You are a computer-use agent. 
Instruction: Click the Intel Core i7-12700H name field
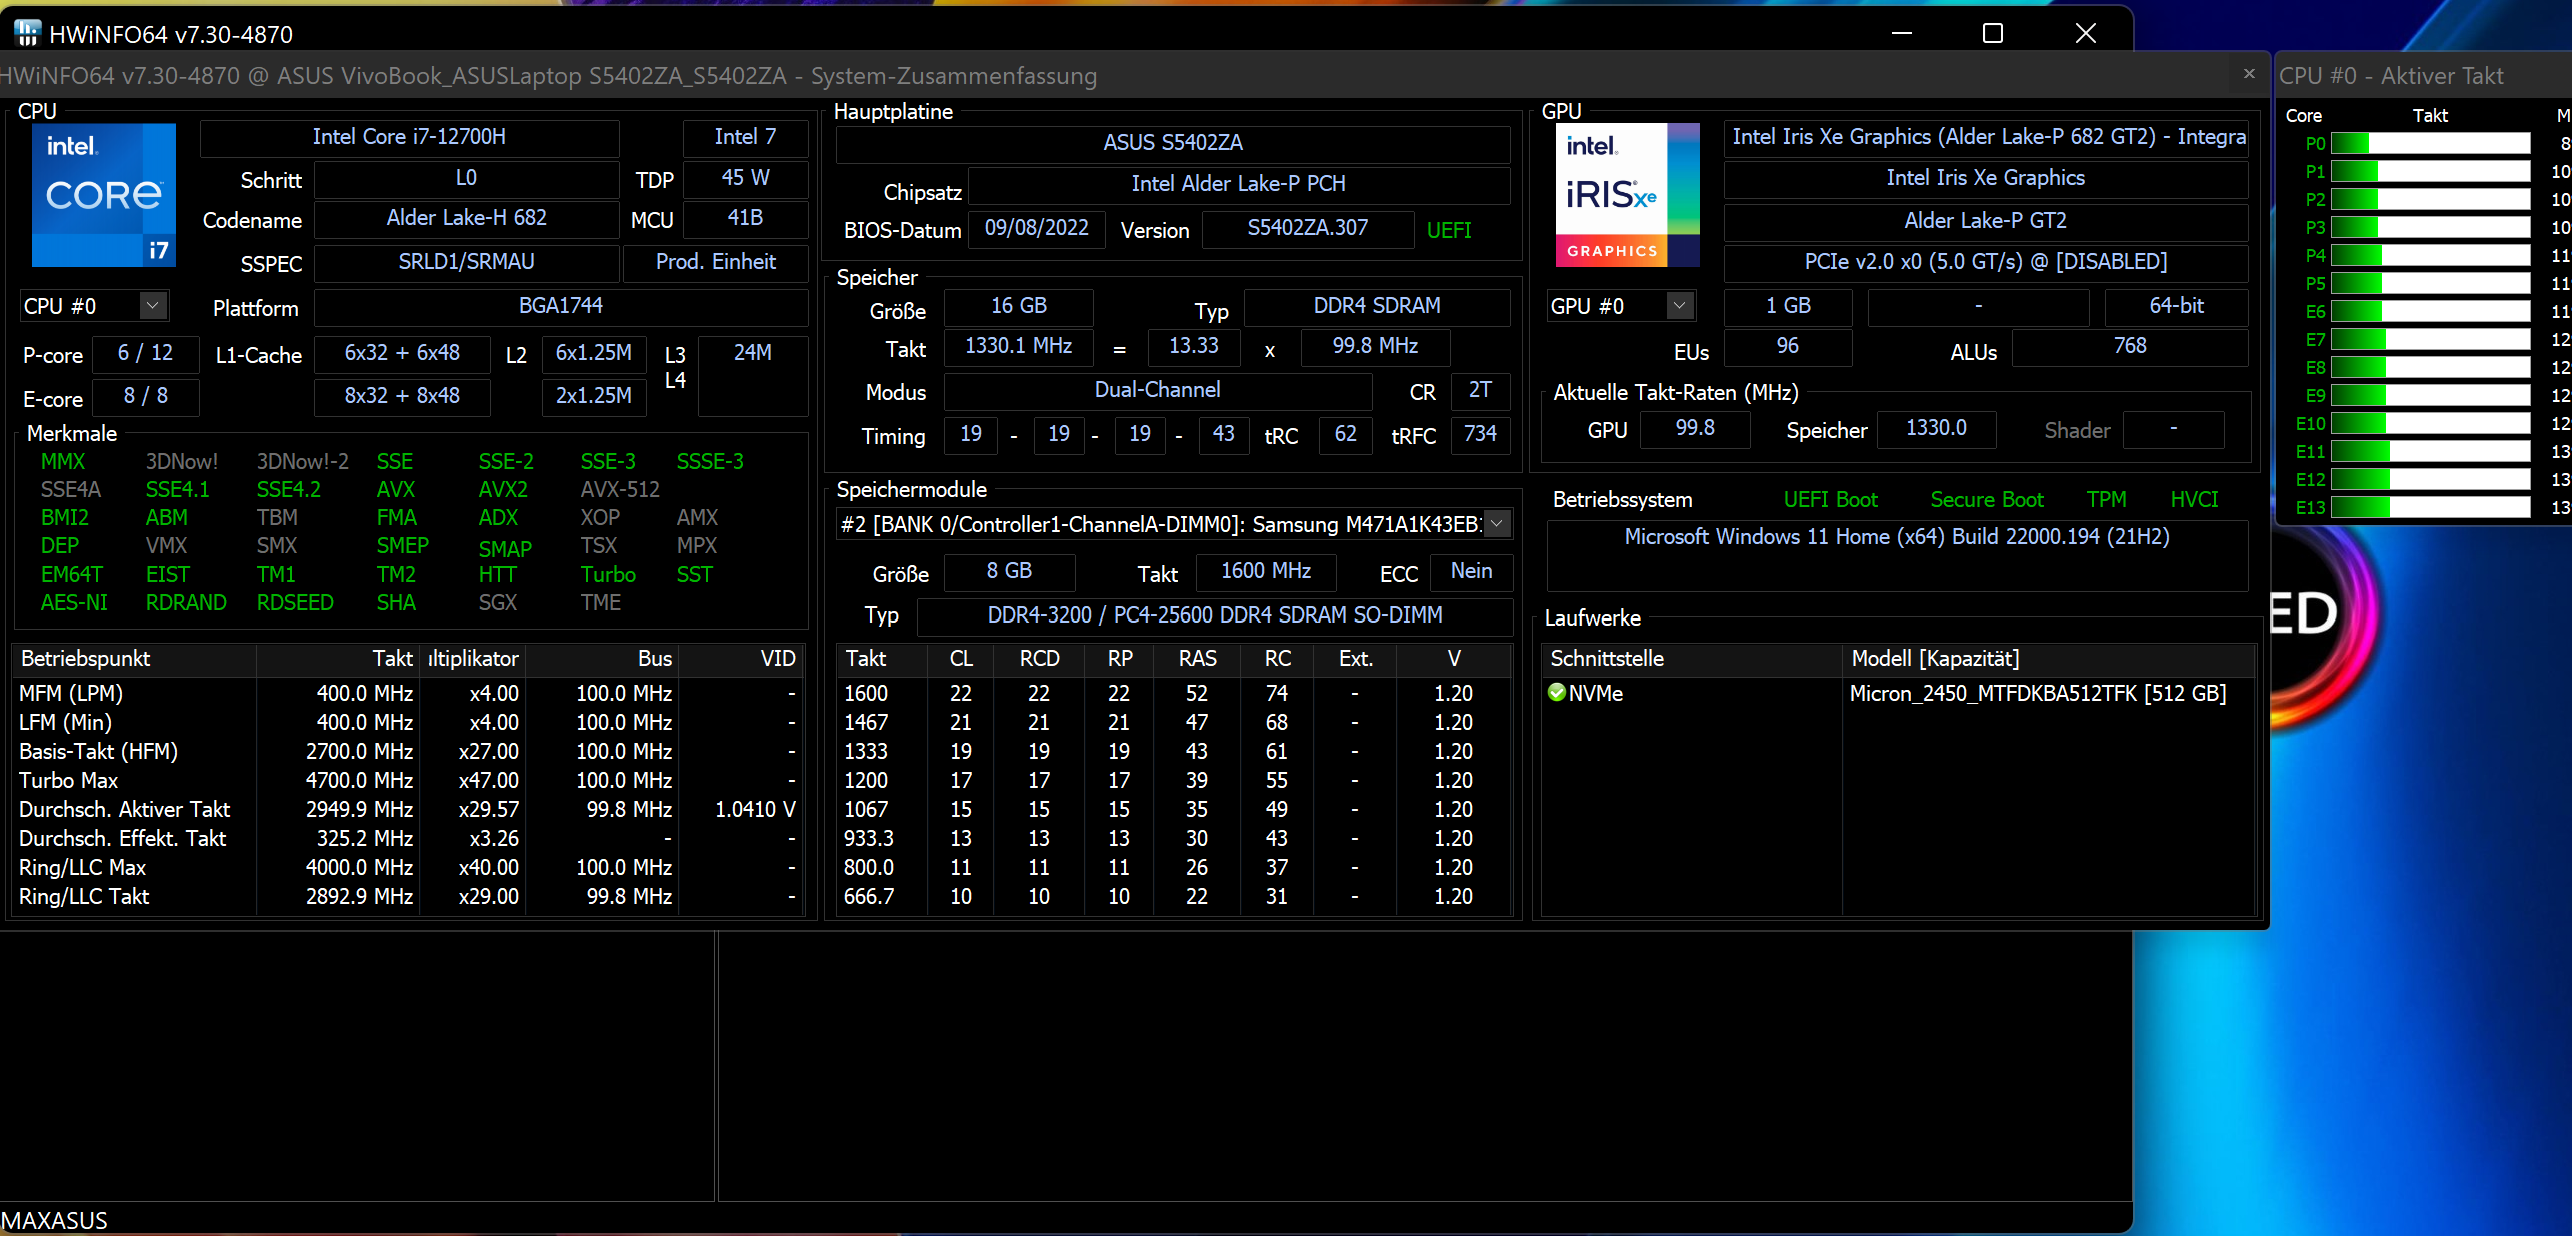[409, 137]
